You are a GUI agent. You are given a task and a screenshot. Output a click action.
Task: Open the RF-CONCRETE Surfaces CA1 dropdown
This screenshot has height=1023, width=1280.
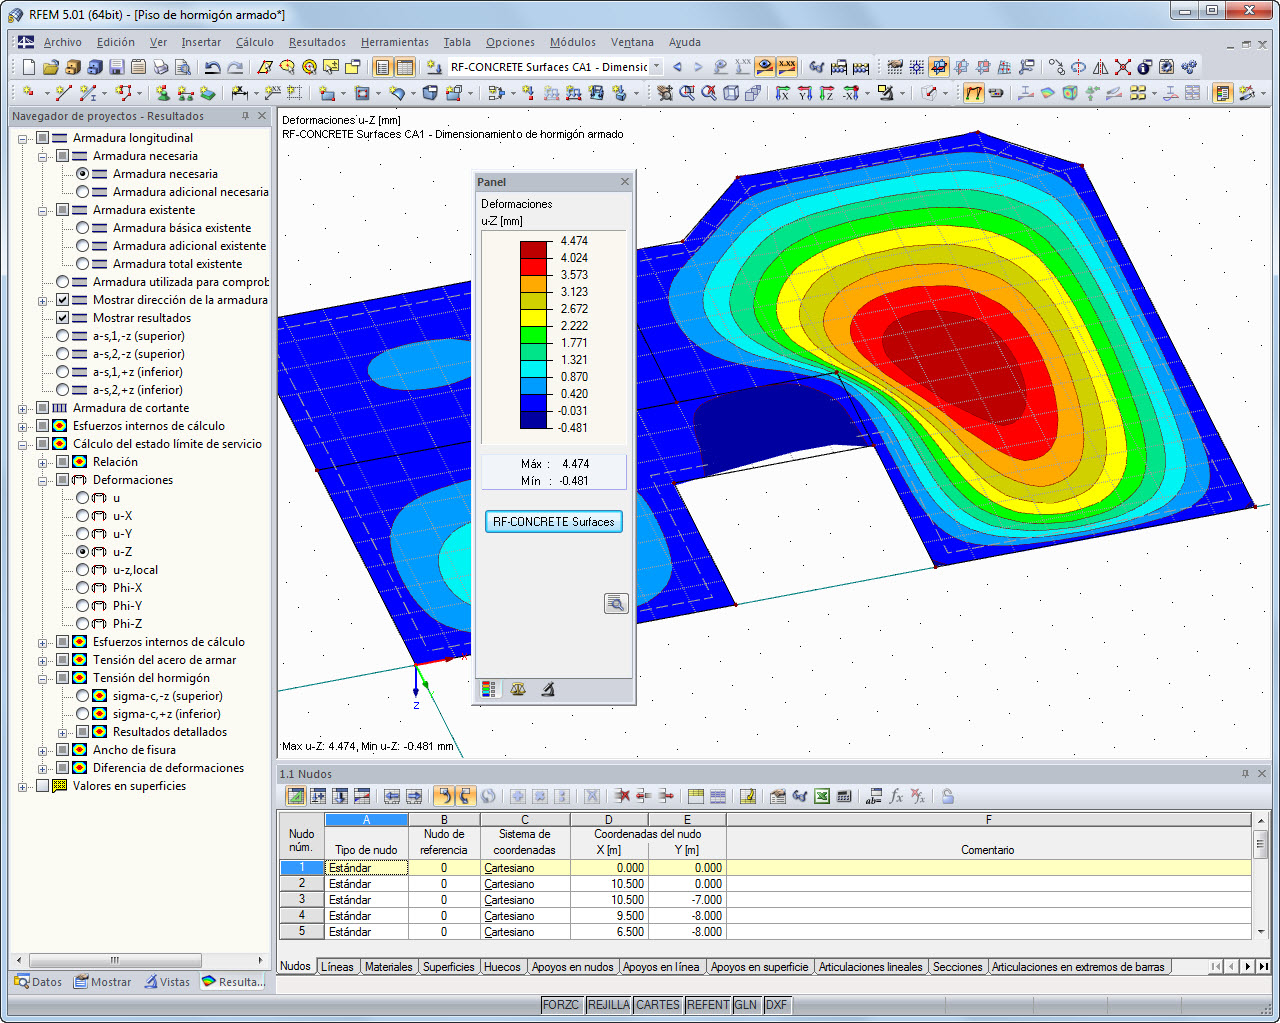655,67
